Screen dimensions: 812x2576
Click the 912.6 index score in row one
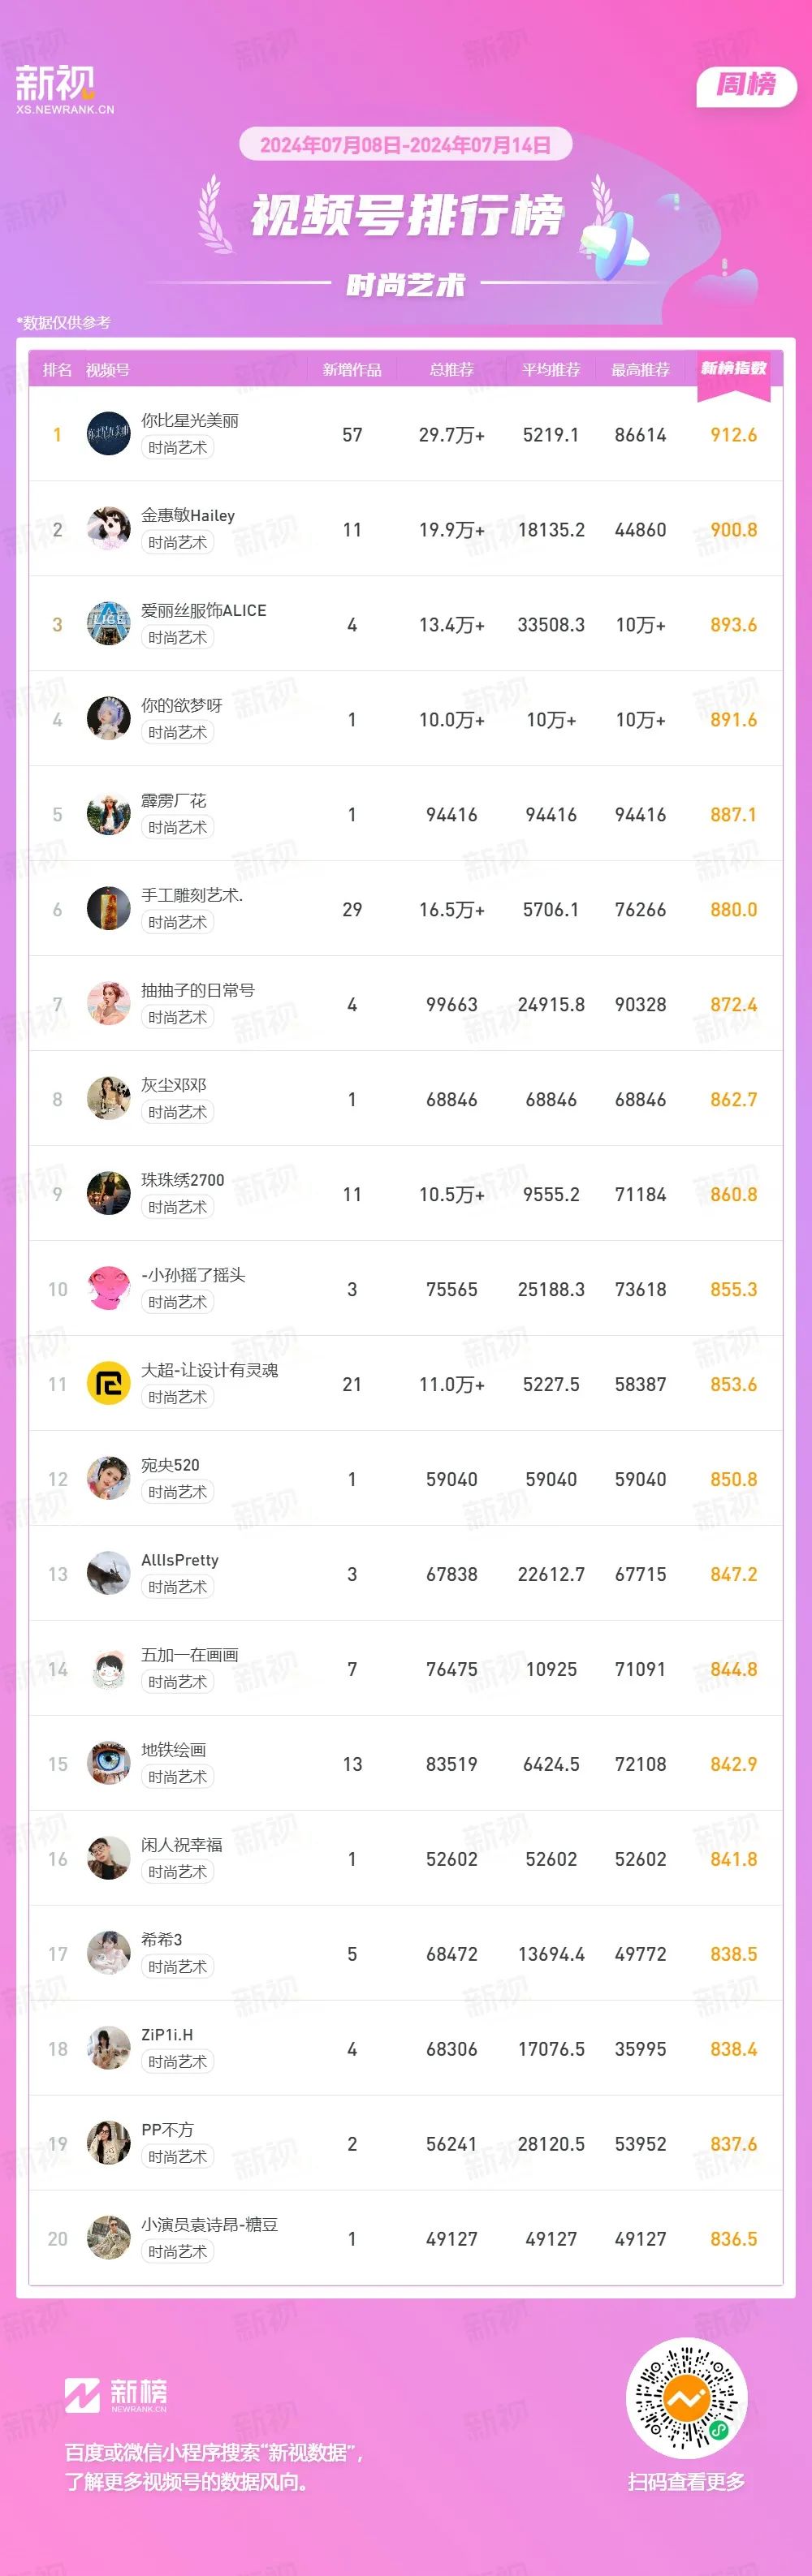coord(733,435)
